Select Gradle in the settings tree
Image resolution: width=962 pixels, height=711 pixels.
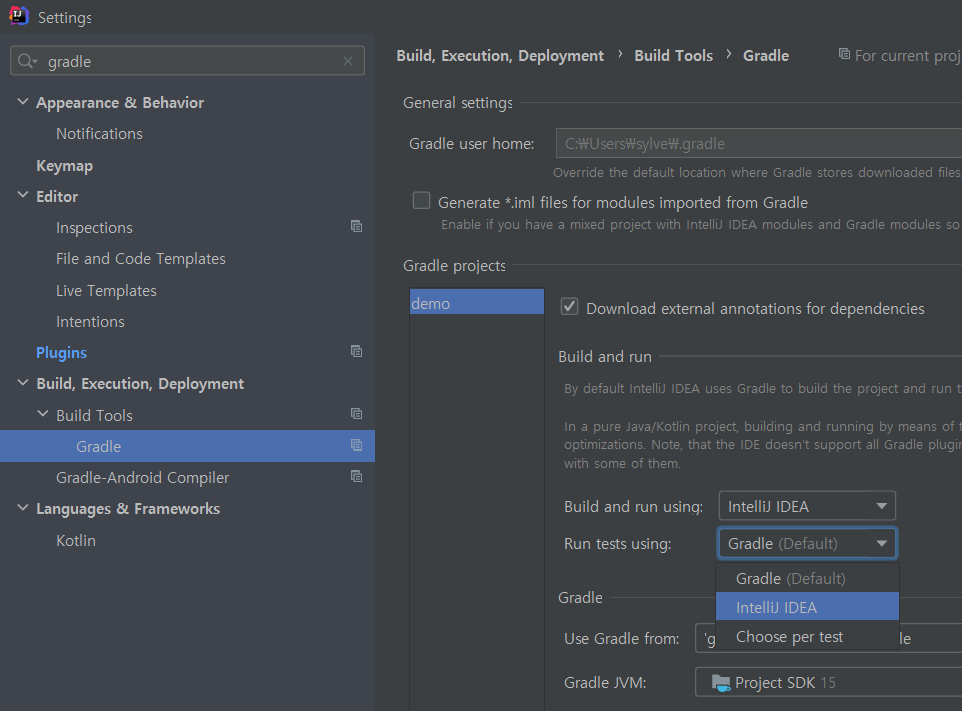point(187,446)
